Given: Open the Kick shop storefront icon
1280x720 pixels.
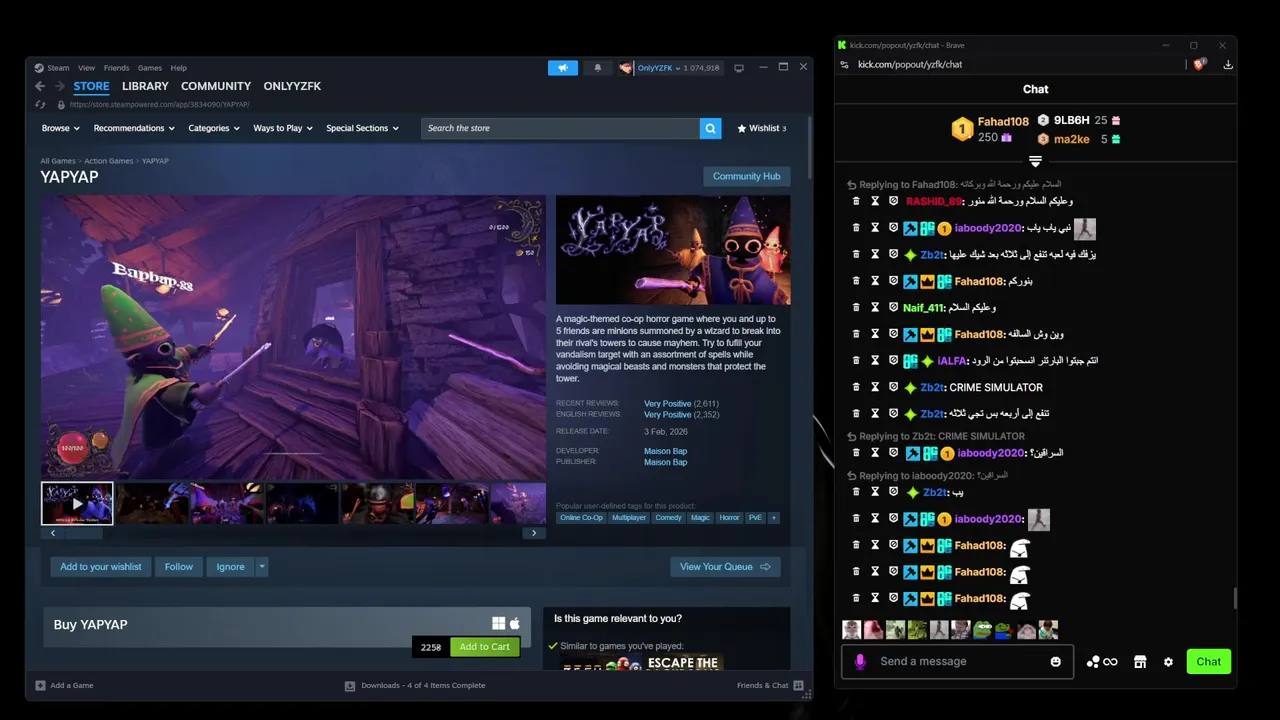Looking at the screenshot, I should pos(1139,661).
